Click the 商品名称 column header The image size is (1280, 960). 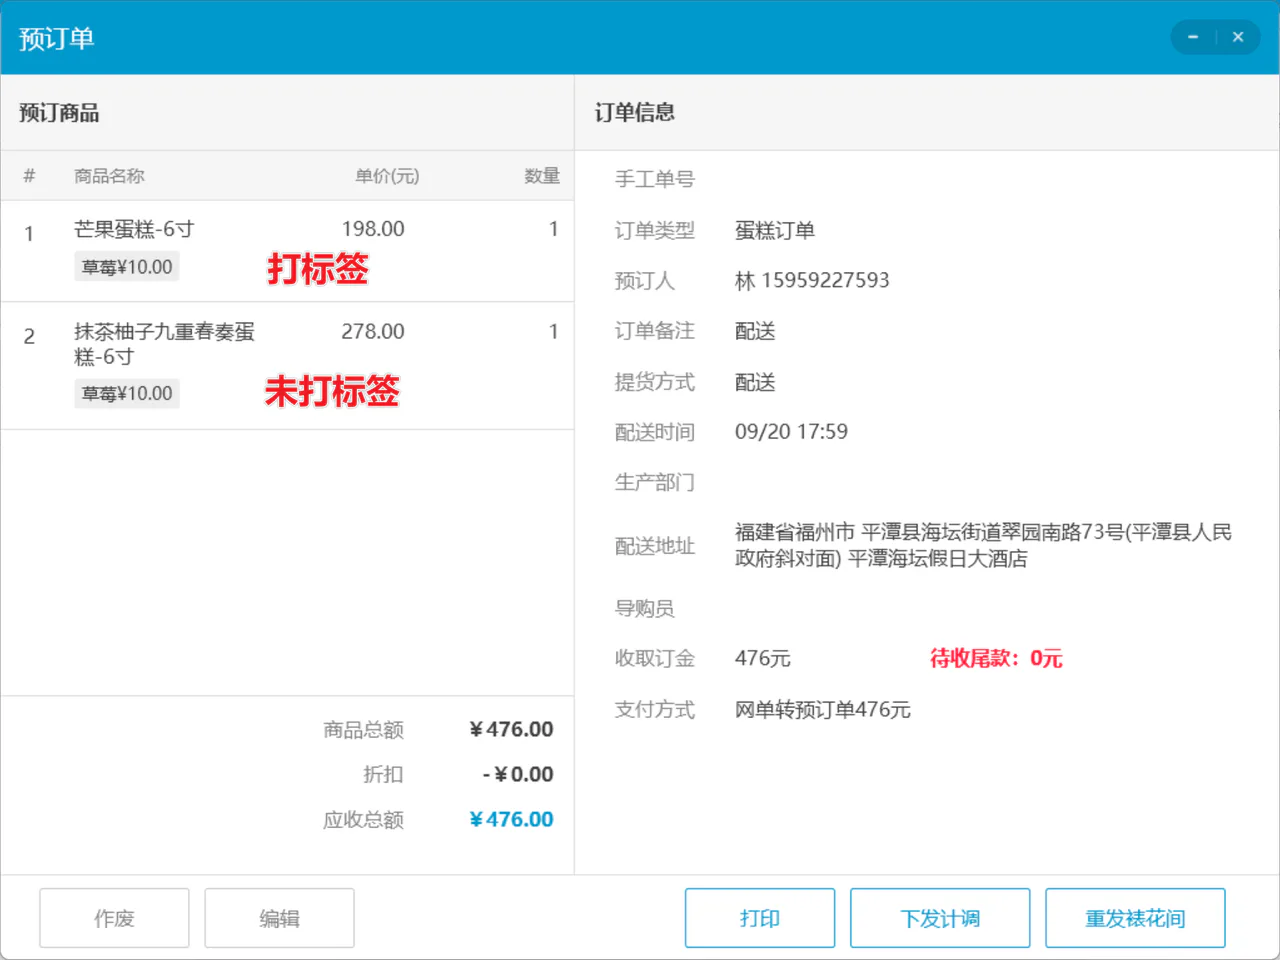coord(109,176)
